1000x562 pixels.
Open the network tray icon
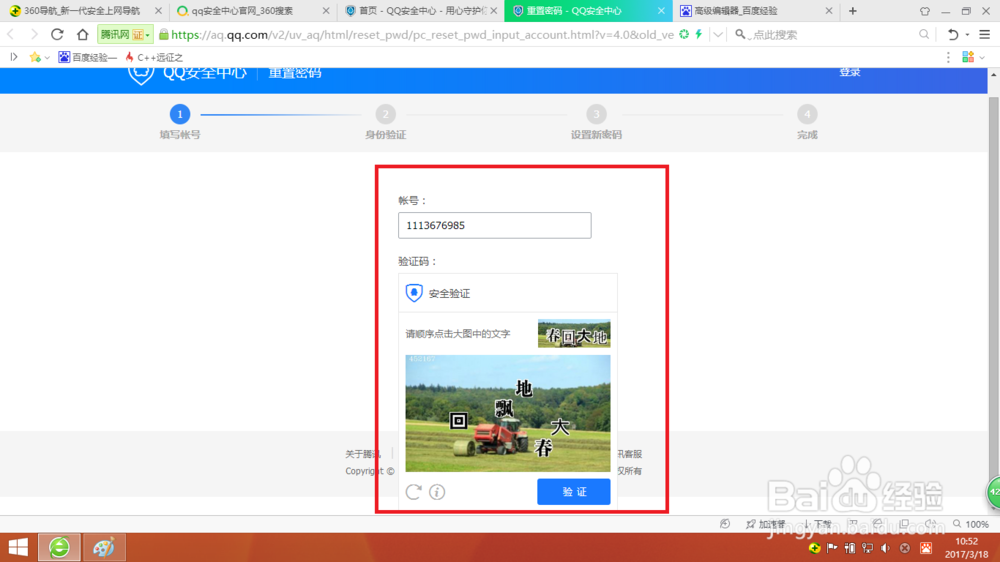(x=867, y=548)
